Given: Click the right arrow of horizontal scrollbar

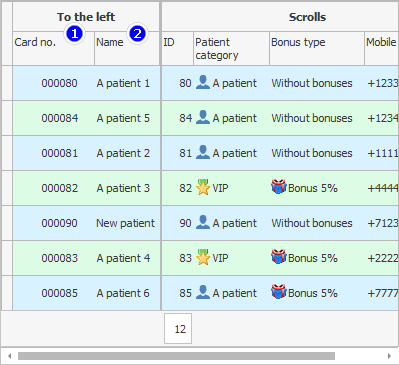Looking at the screenshot, I should (389, 356).
